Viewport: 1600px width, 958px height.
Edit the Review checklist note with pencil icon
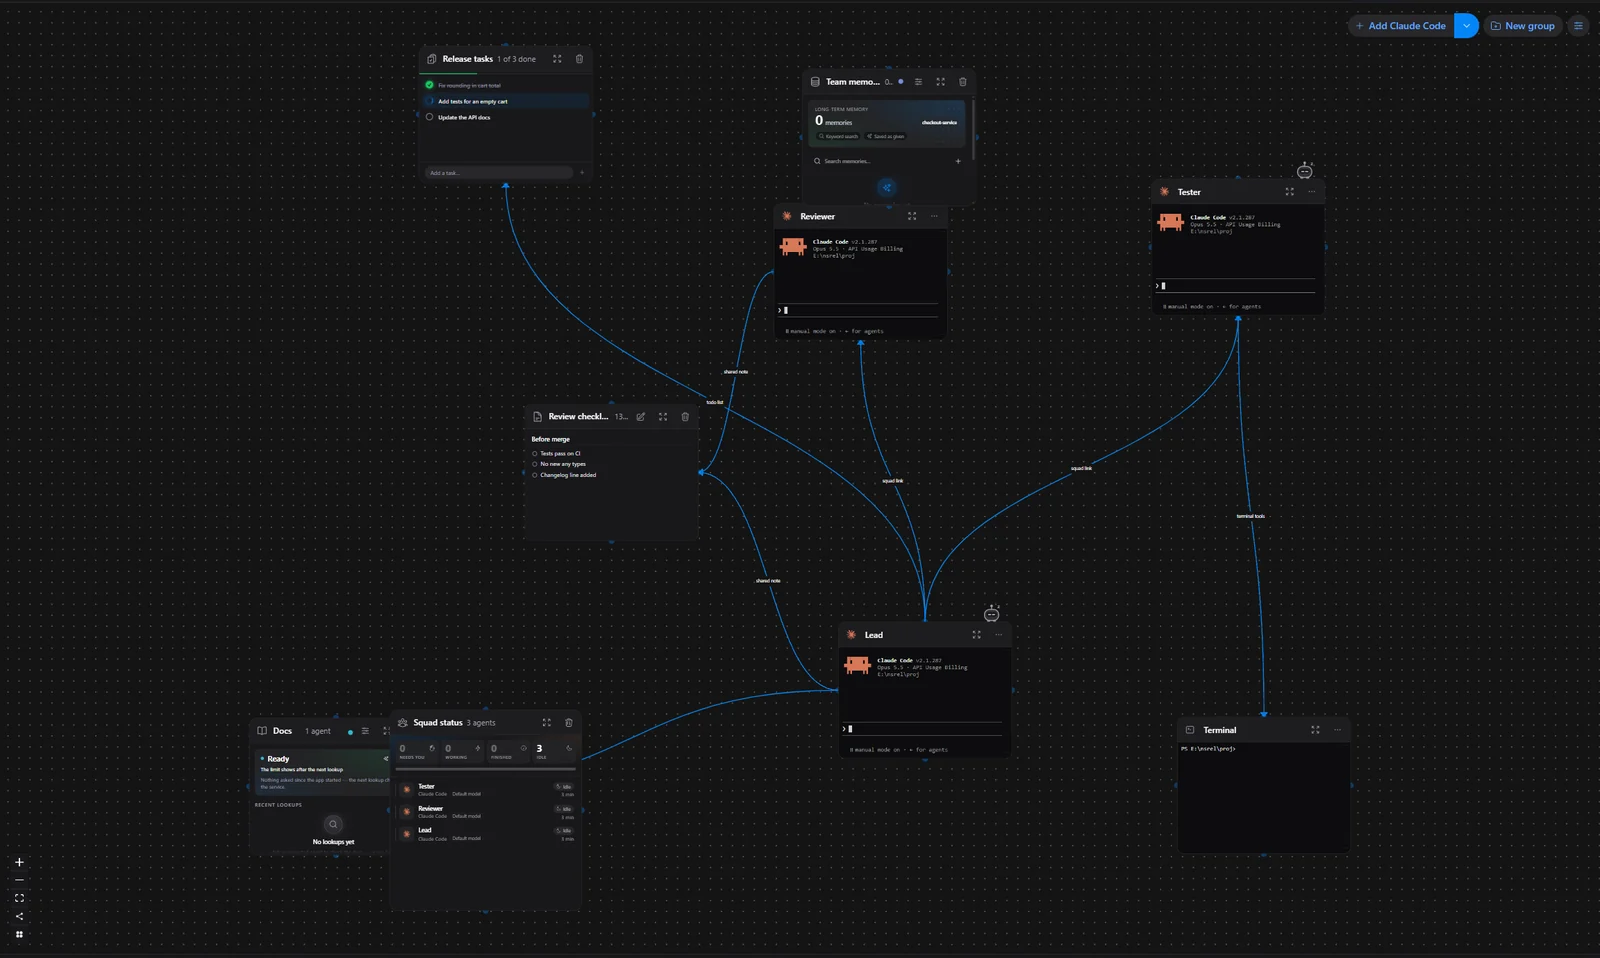(x=641, y=417)
